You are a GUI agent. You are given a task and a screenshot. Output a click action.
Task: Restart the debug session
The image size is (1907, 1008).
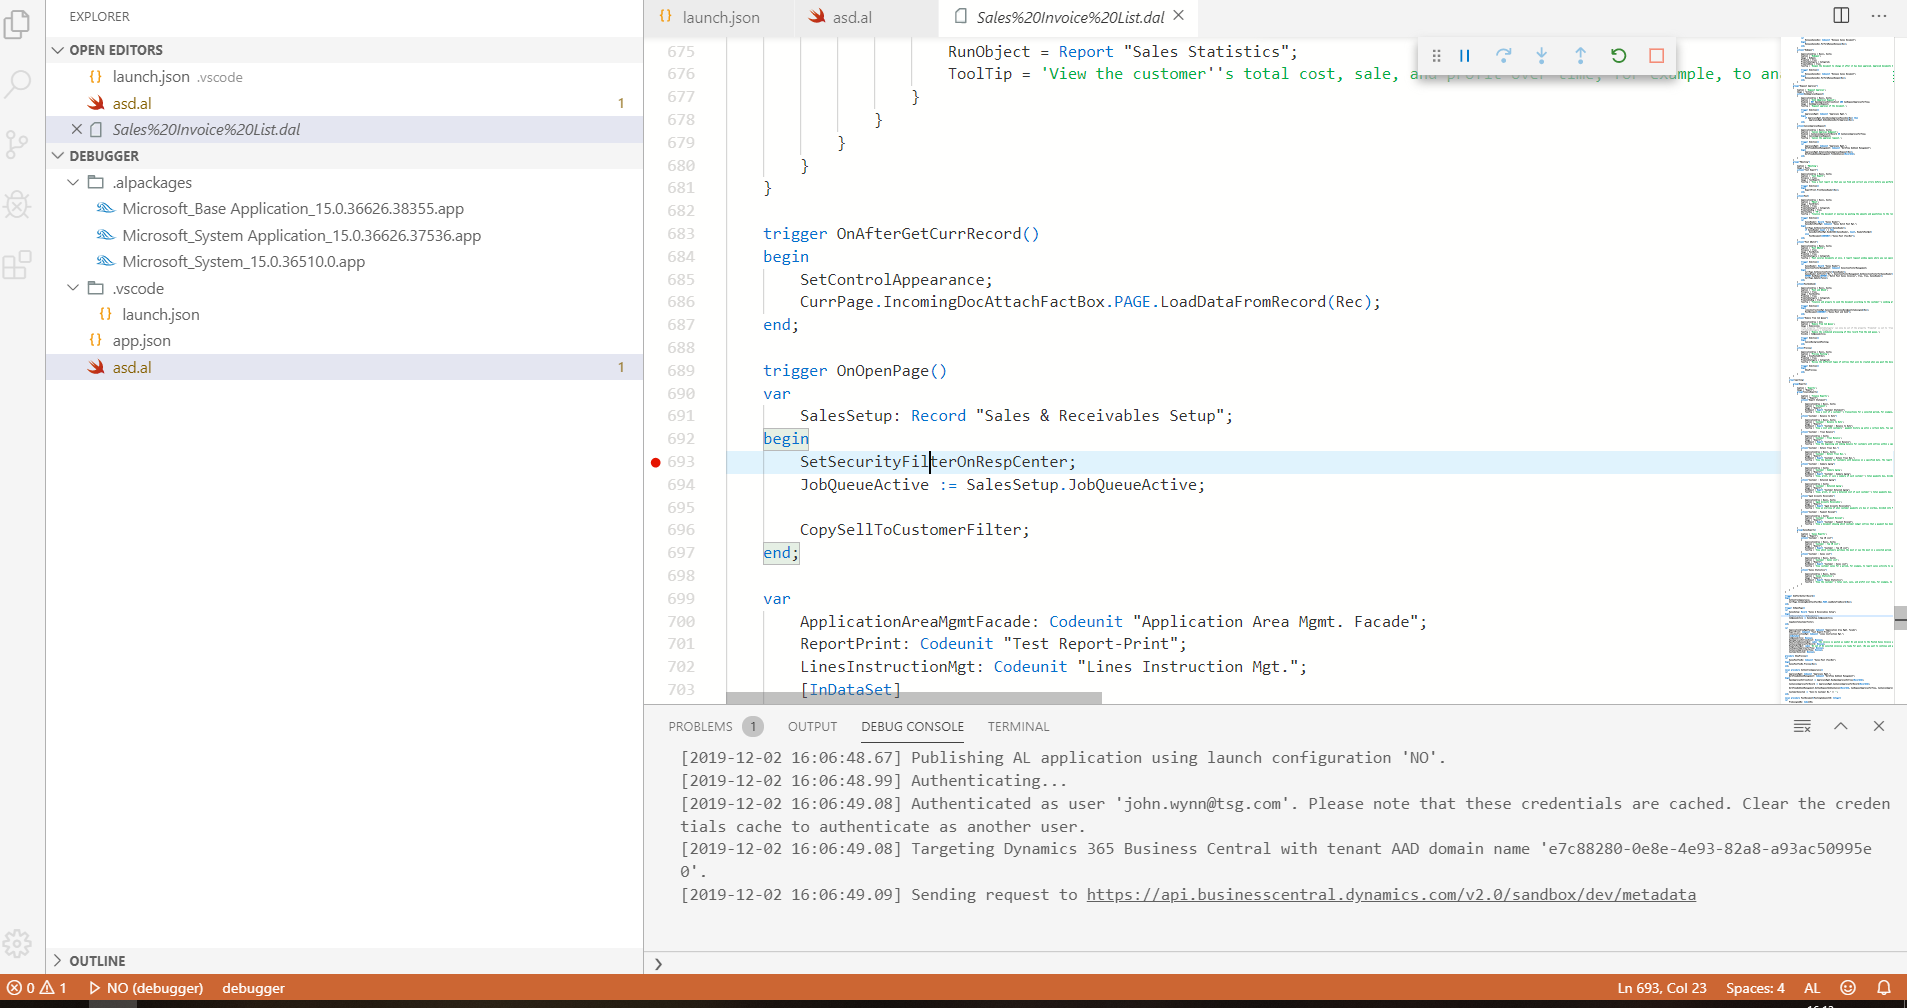(x=1617, y=56)
